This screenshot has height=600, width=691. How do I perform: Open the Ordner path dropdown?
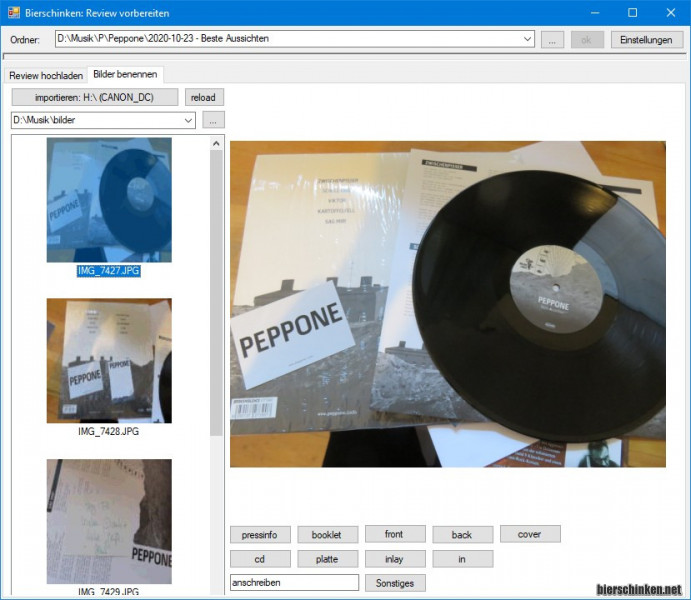point(527,39)
